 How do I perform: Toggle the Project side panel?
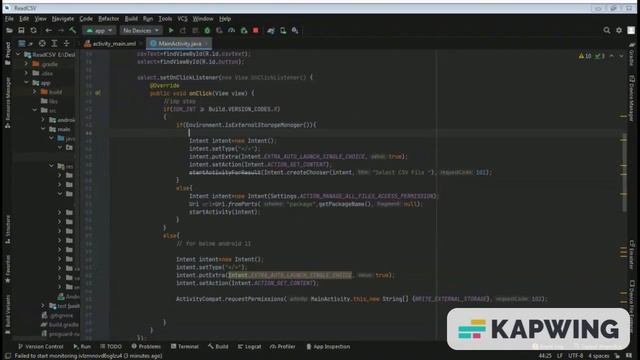7,53
